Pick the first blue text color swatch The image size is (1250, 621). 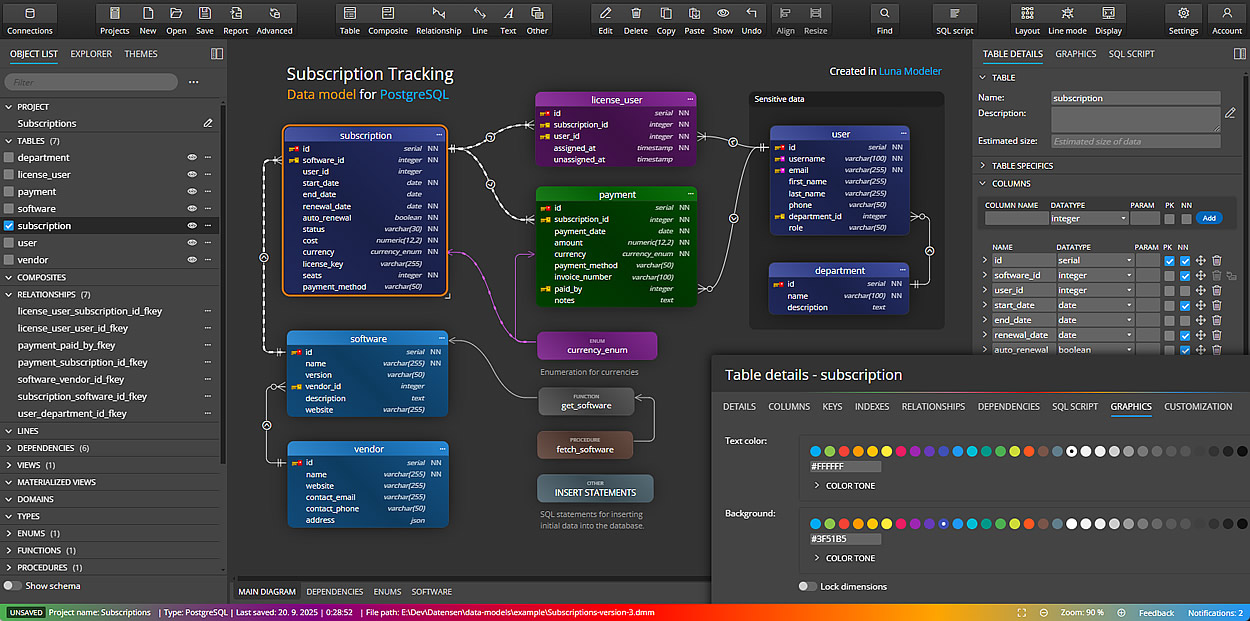click(x=816, y=451)
